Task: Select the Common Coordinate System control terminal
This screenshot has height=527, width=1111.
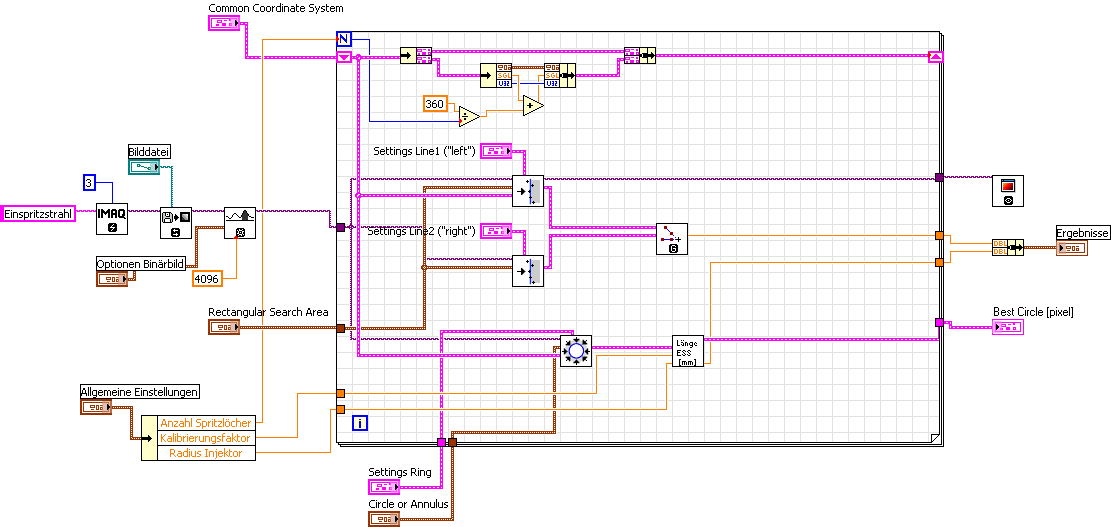Action: 225,23
